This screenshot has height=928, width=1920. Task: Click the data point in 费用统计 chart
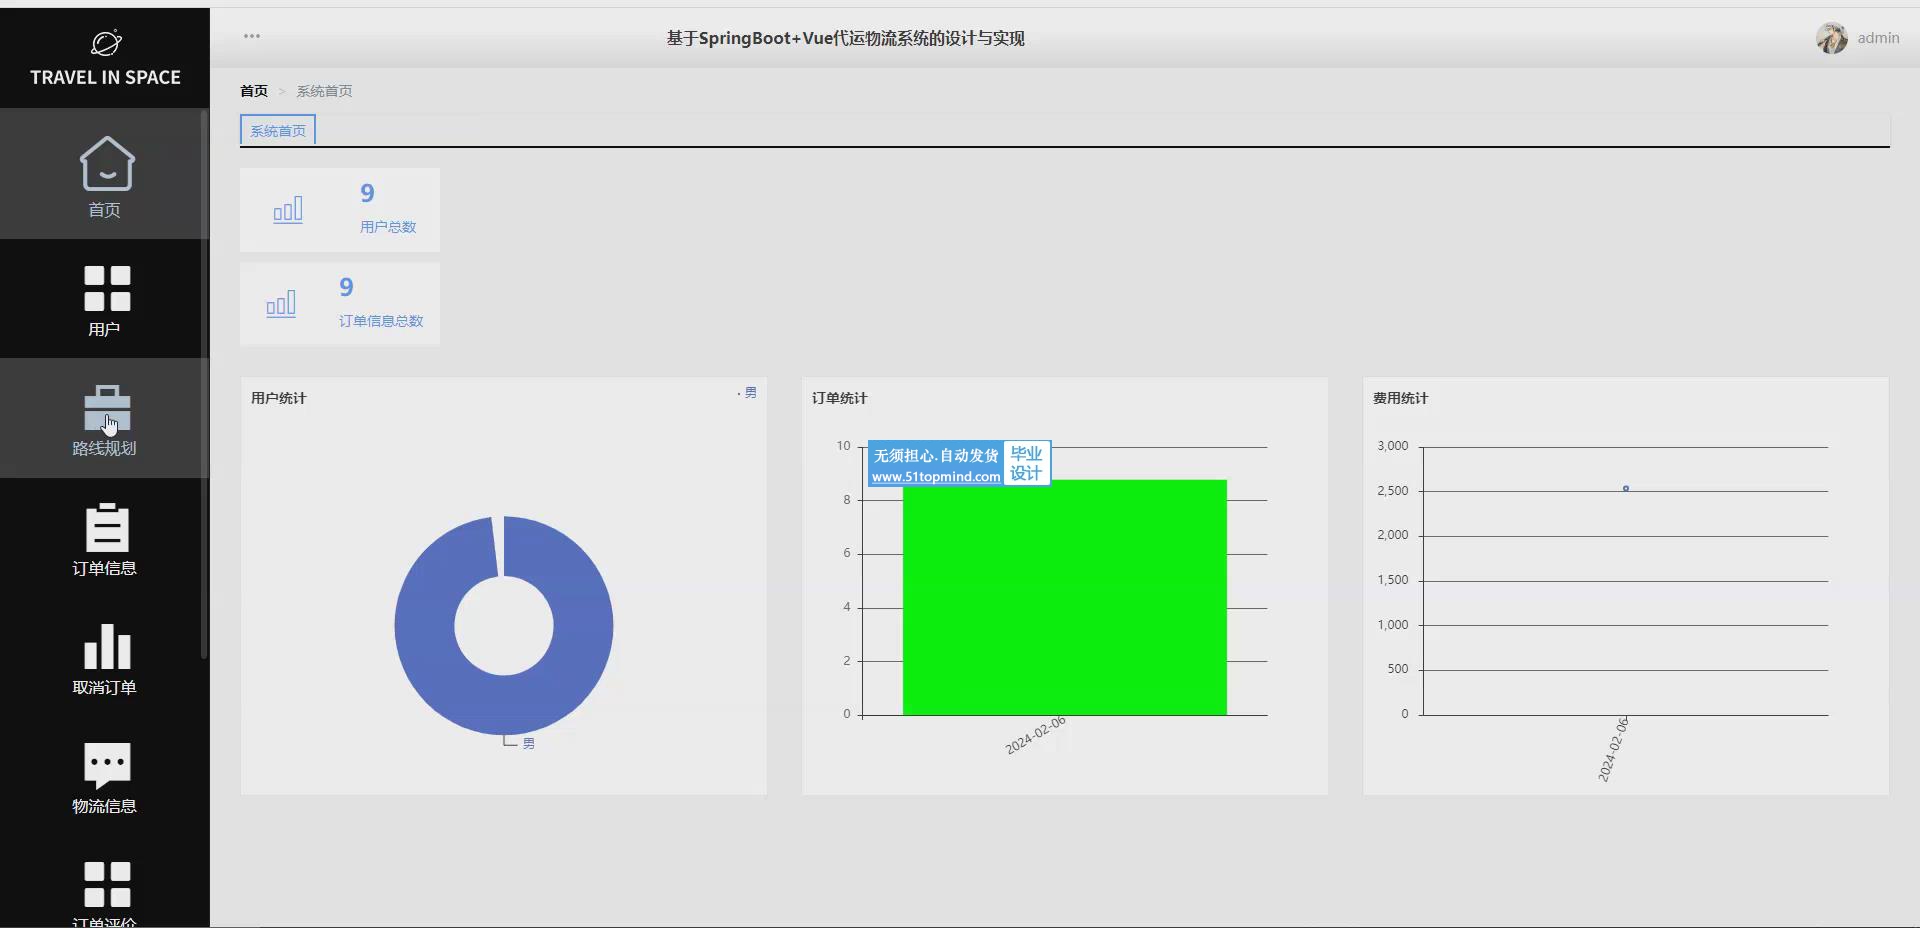pyautogui.click(x=1626, y=488)
